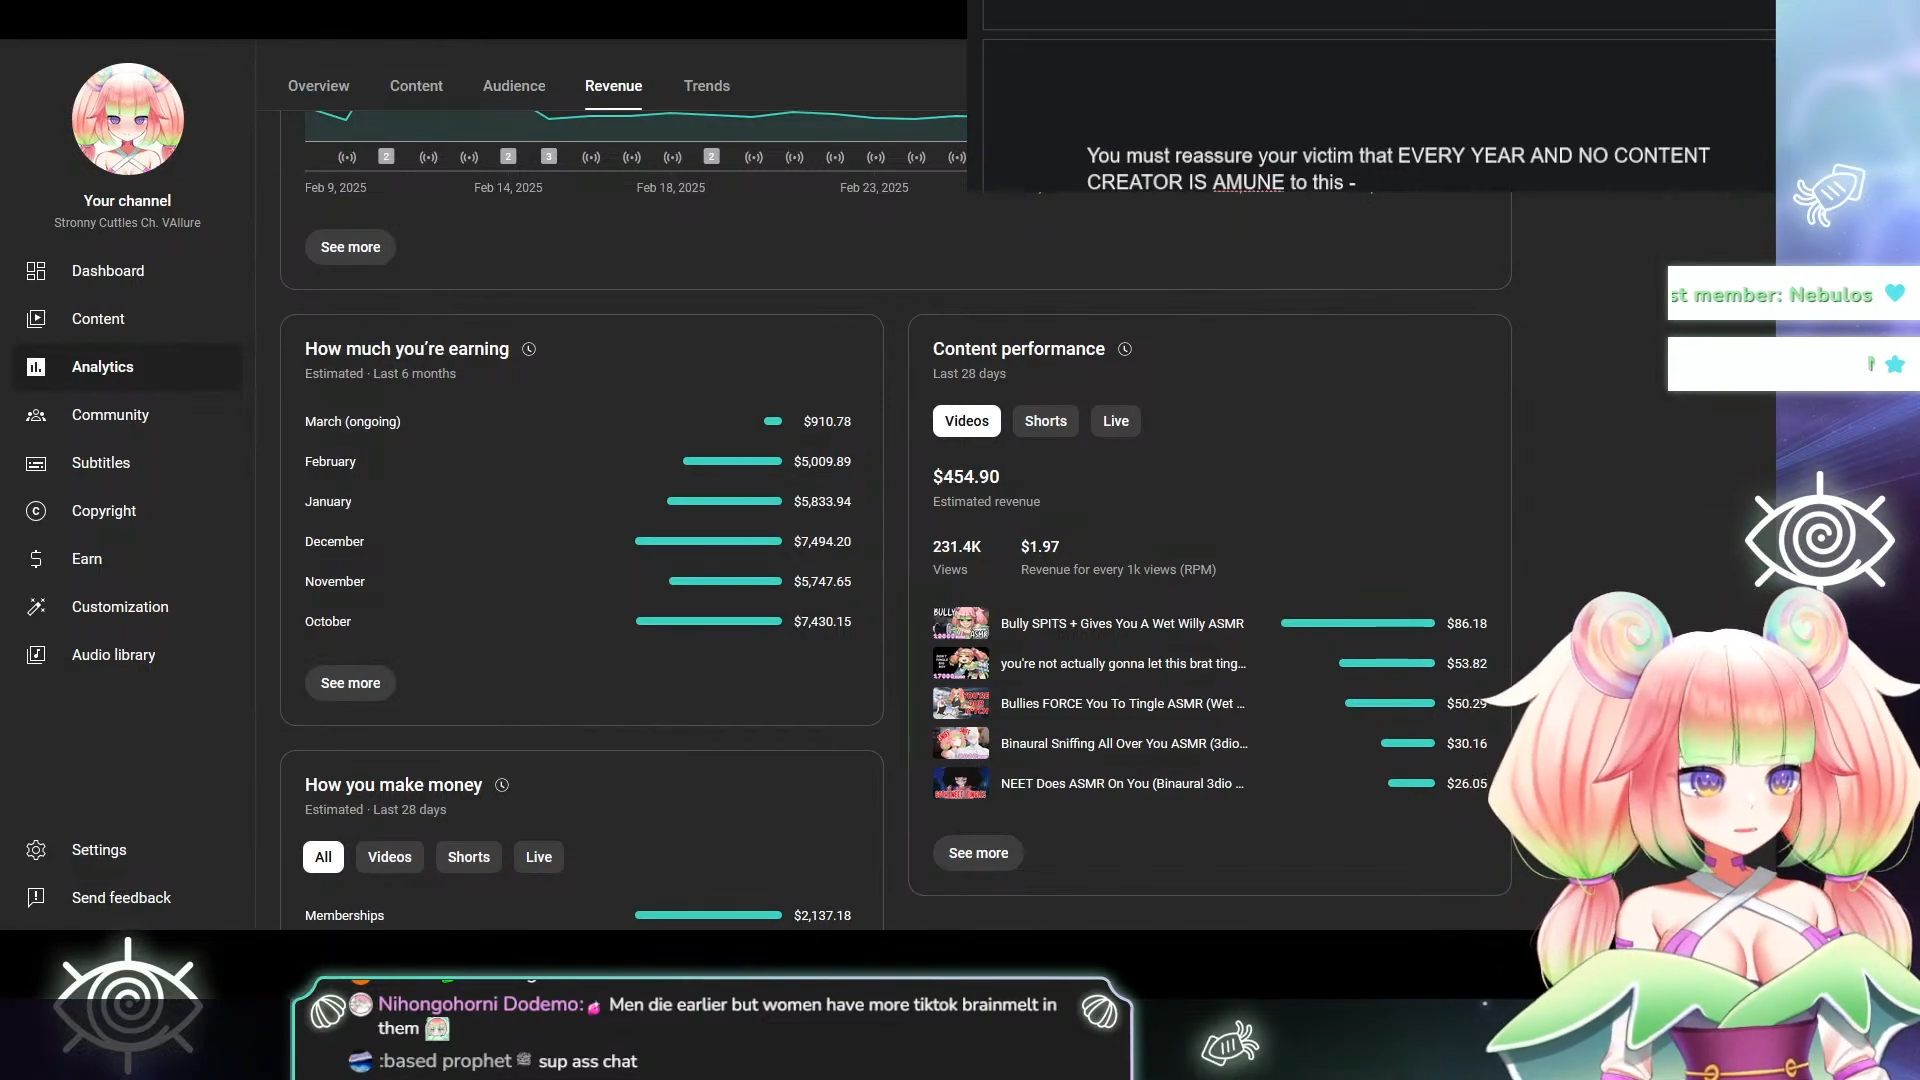Click See more in How much you're earning
Screen dimensions: 1920x1080
[350, 683]
